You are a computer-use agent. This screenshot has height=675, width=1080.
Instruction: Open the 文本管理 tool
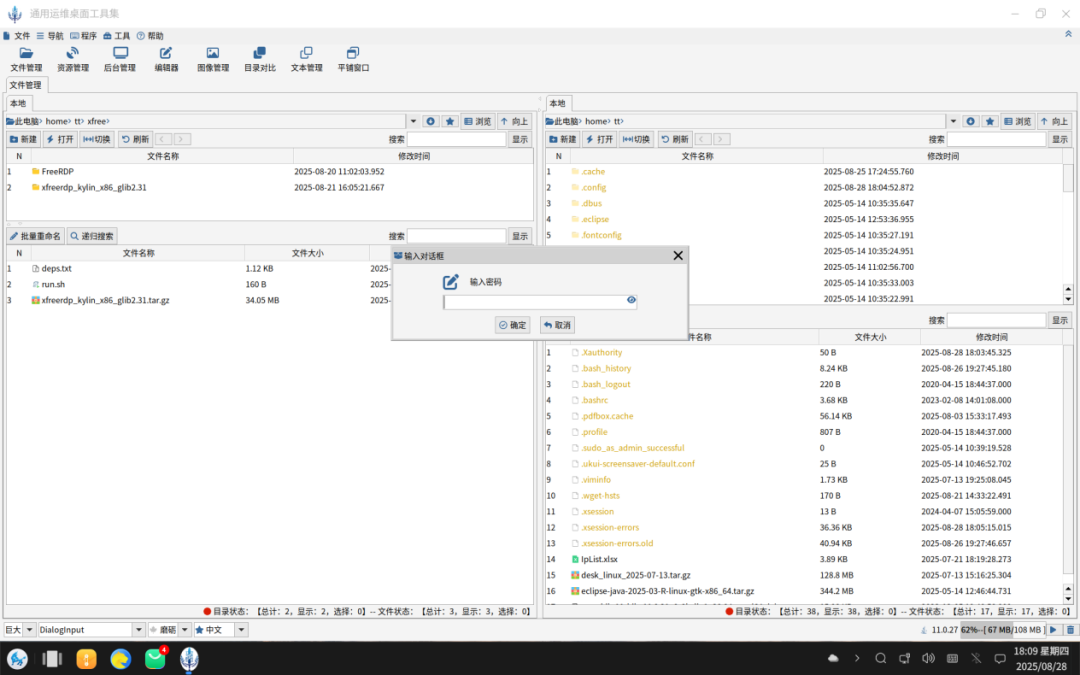[x=307, y=60]
